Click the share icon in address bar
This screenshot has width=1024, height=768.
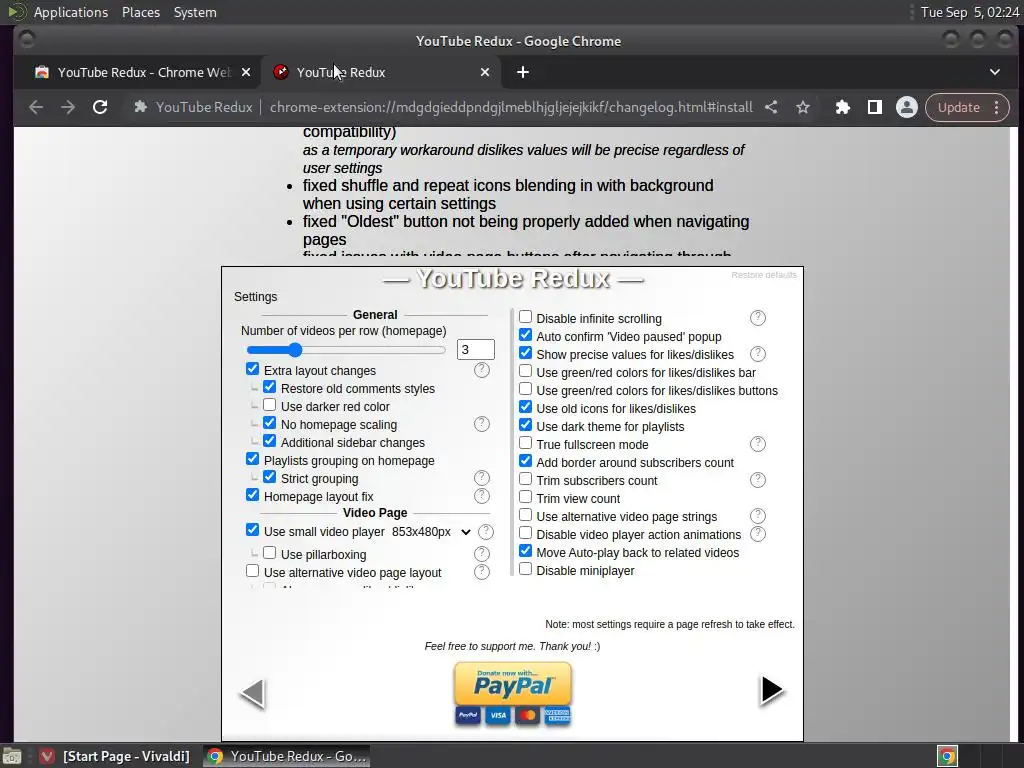pyautogui.click(x=771, y=107)
